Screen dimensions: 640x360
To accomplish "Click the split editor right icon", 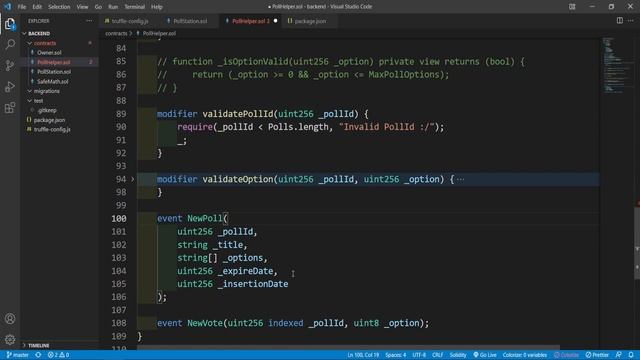I will (620, 20).
